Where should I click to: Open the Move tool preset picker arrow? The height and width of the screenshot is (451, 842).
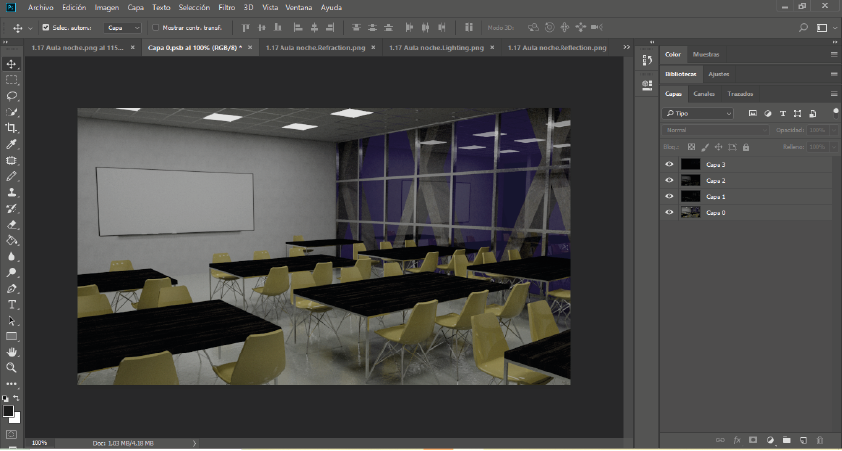30,28
